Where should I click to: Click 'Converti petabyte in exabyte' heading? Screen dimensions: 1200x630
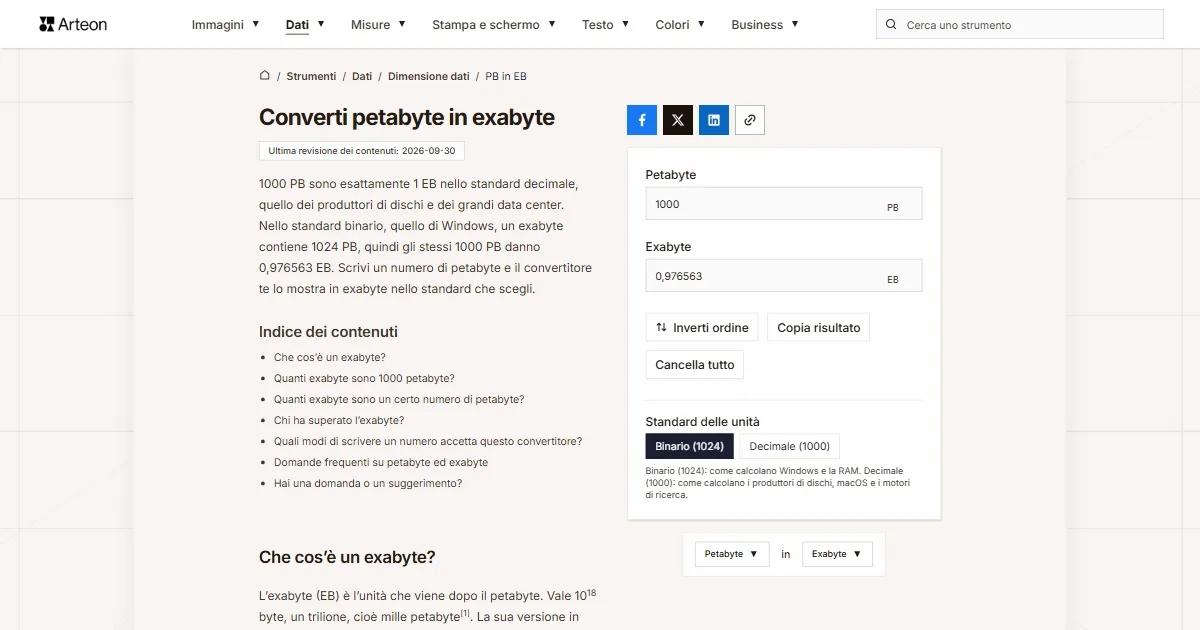407,117
